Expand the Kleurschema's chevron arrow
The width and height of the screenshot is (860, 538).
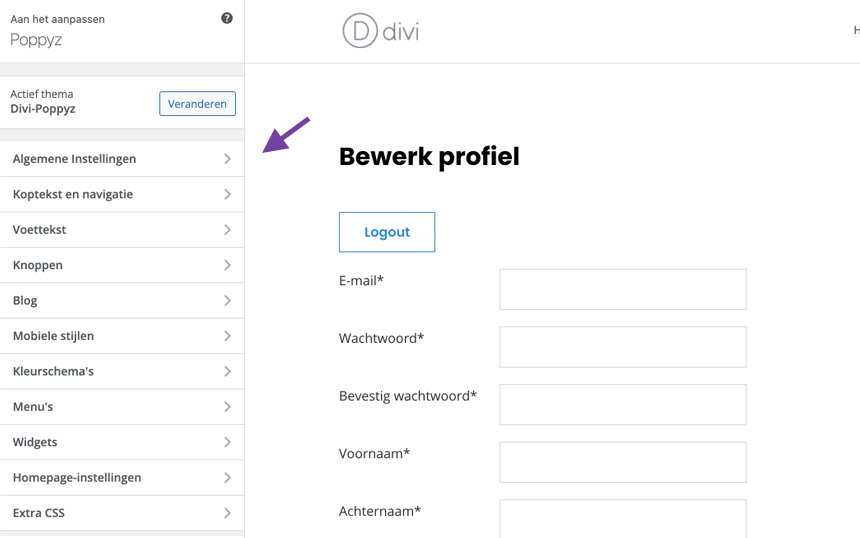coord(227,372)
